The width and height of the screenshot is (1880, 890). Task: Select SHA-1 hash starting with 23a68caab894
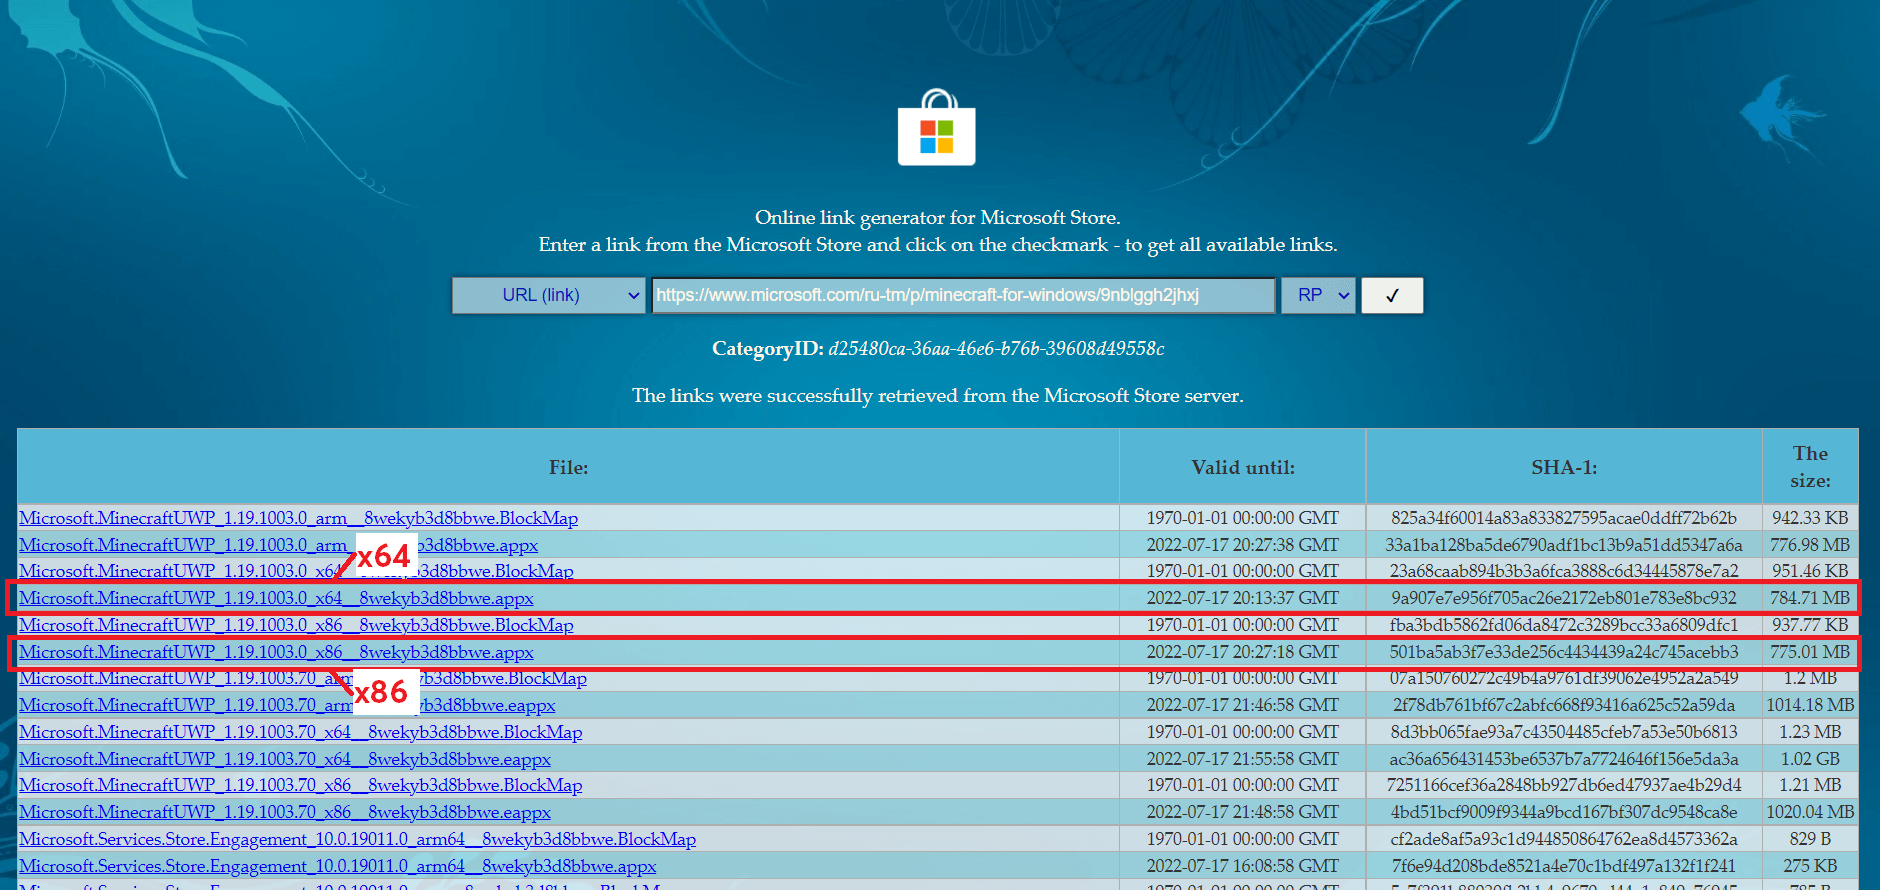point(1564,571)
